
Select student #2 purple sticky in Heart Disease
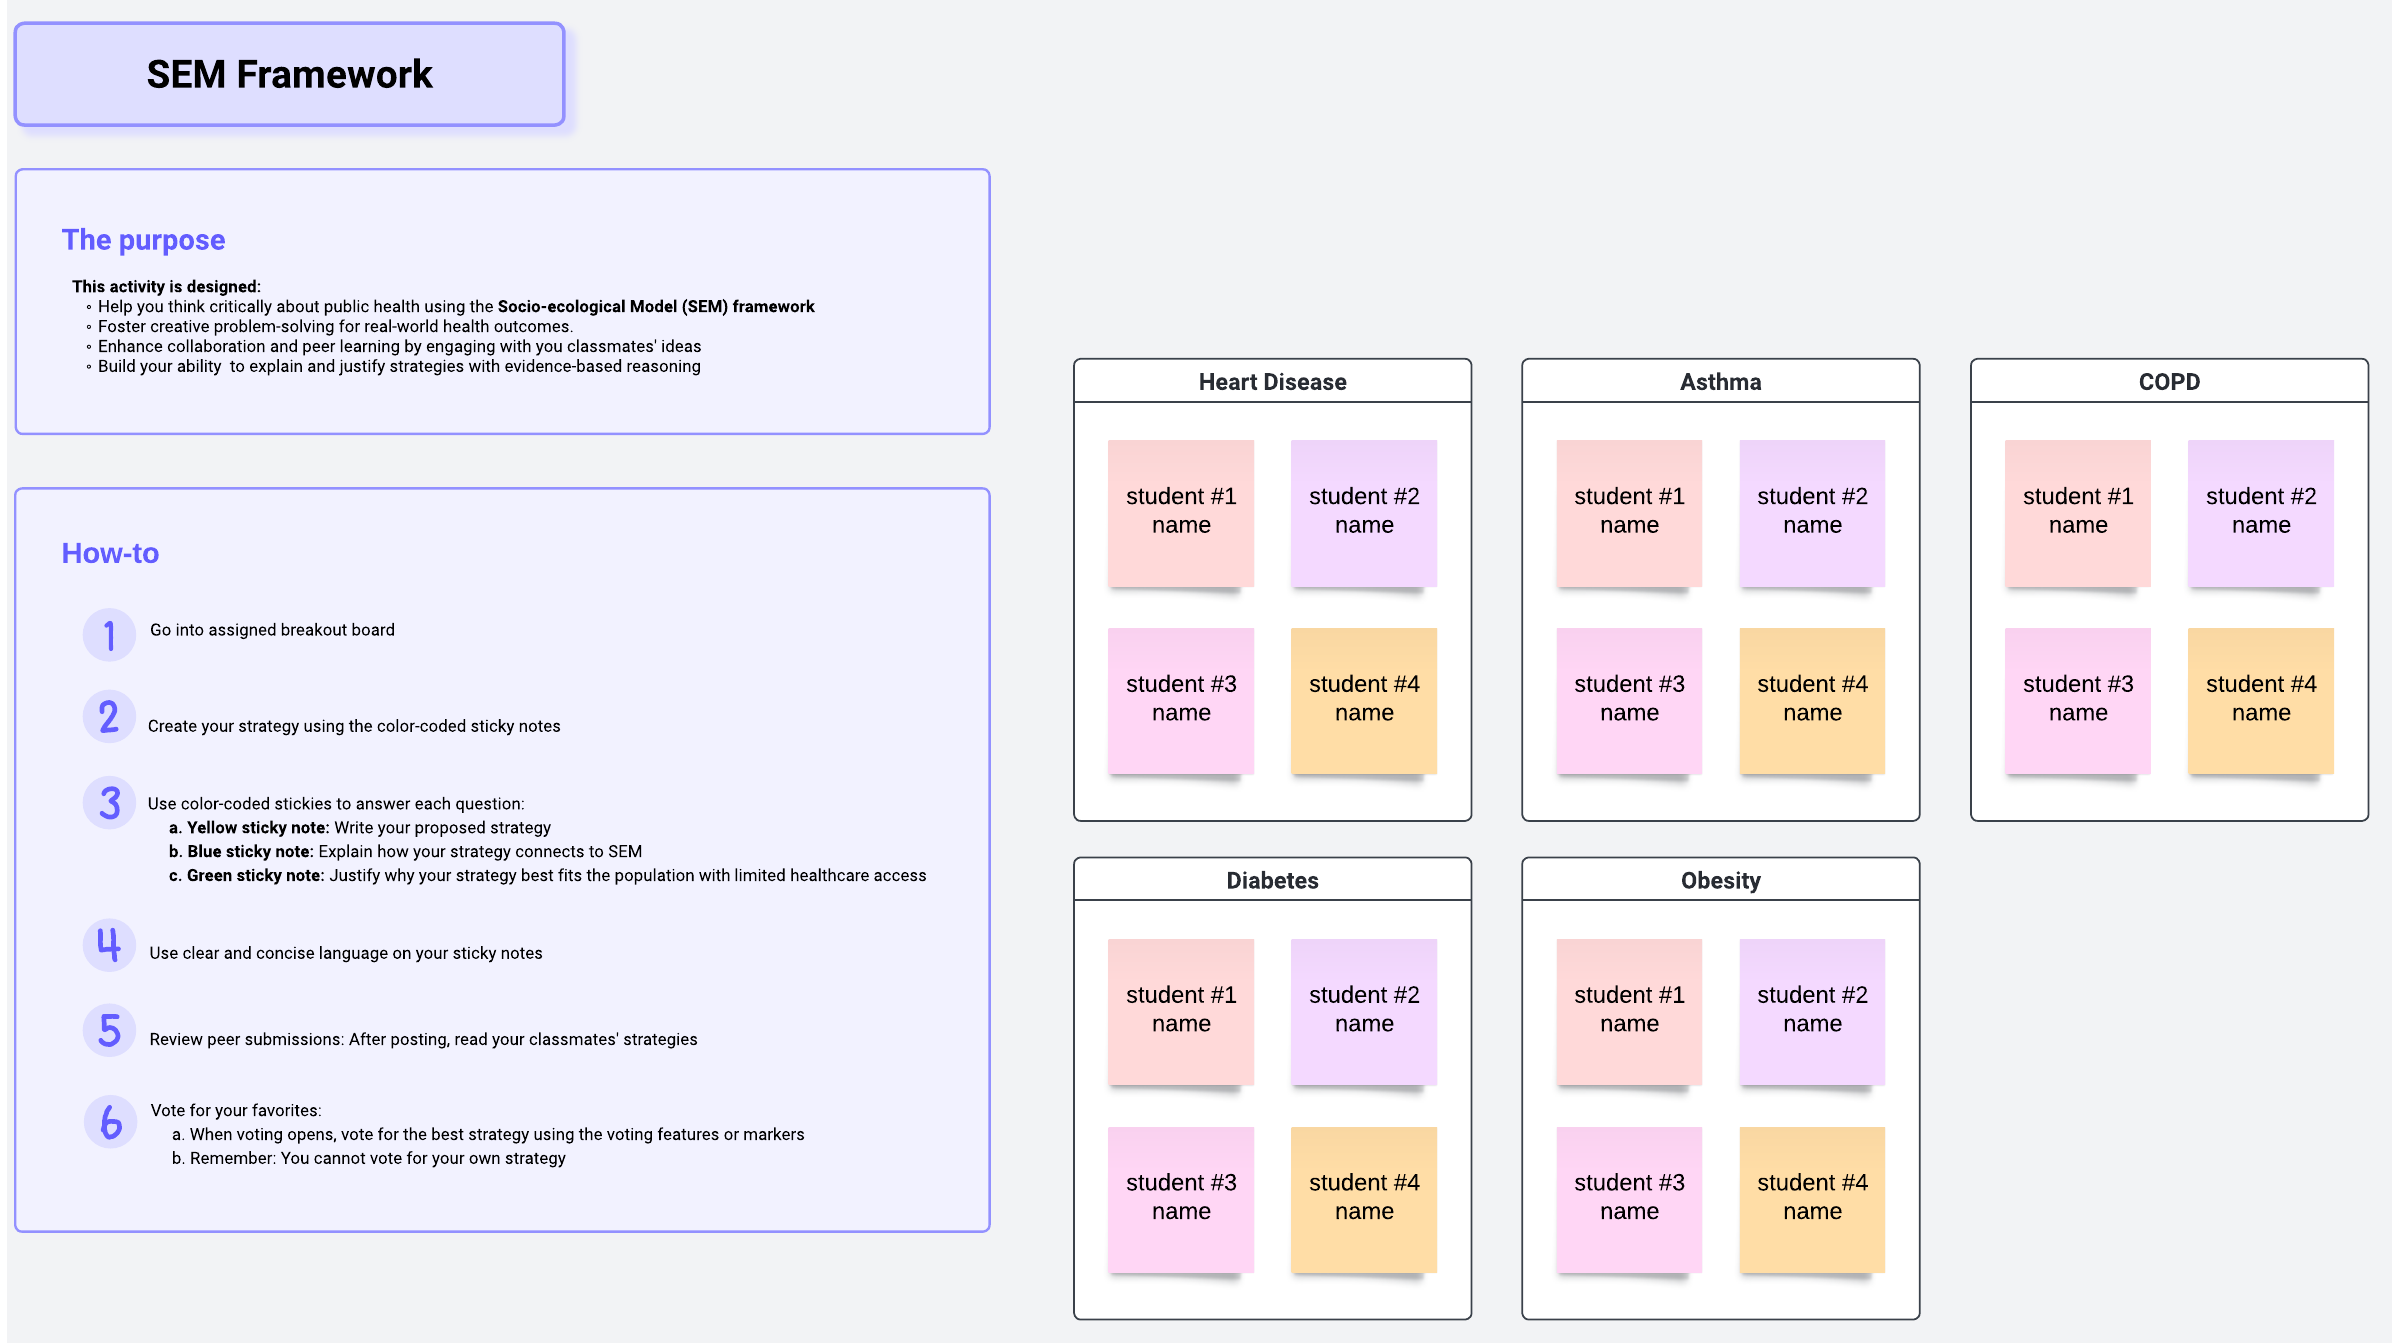(1364, 512)
